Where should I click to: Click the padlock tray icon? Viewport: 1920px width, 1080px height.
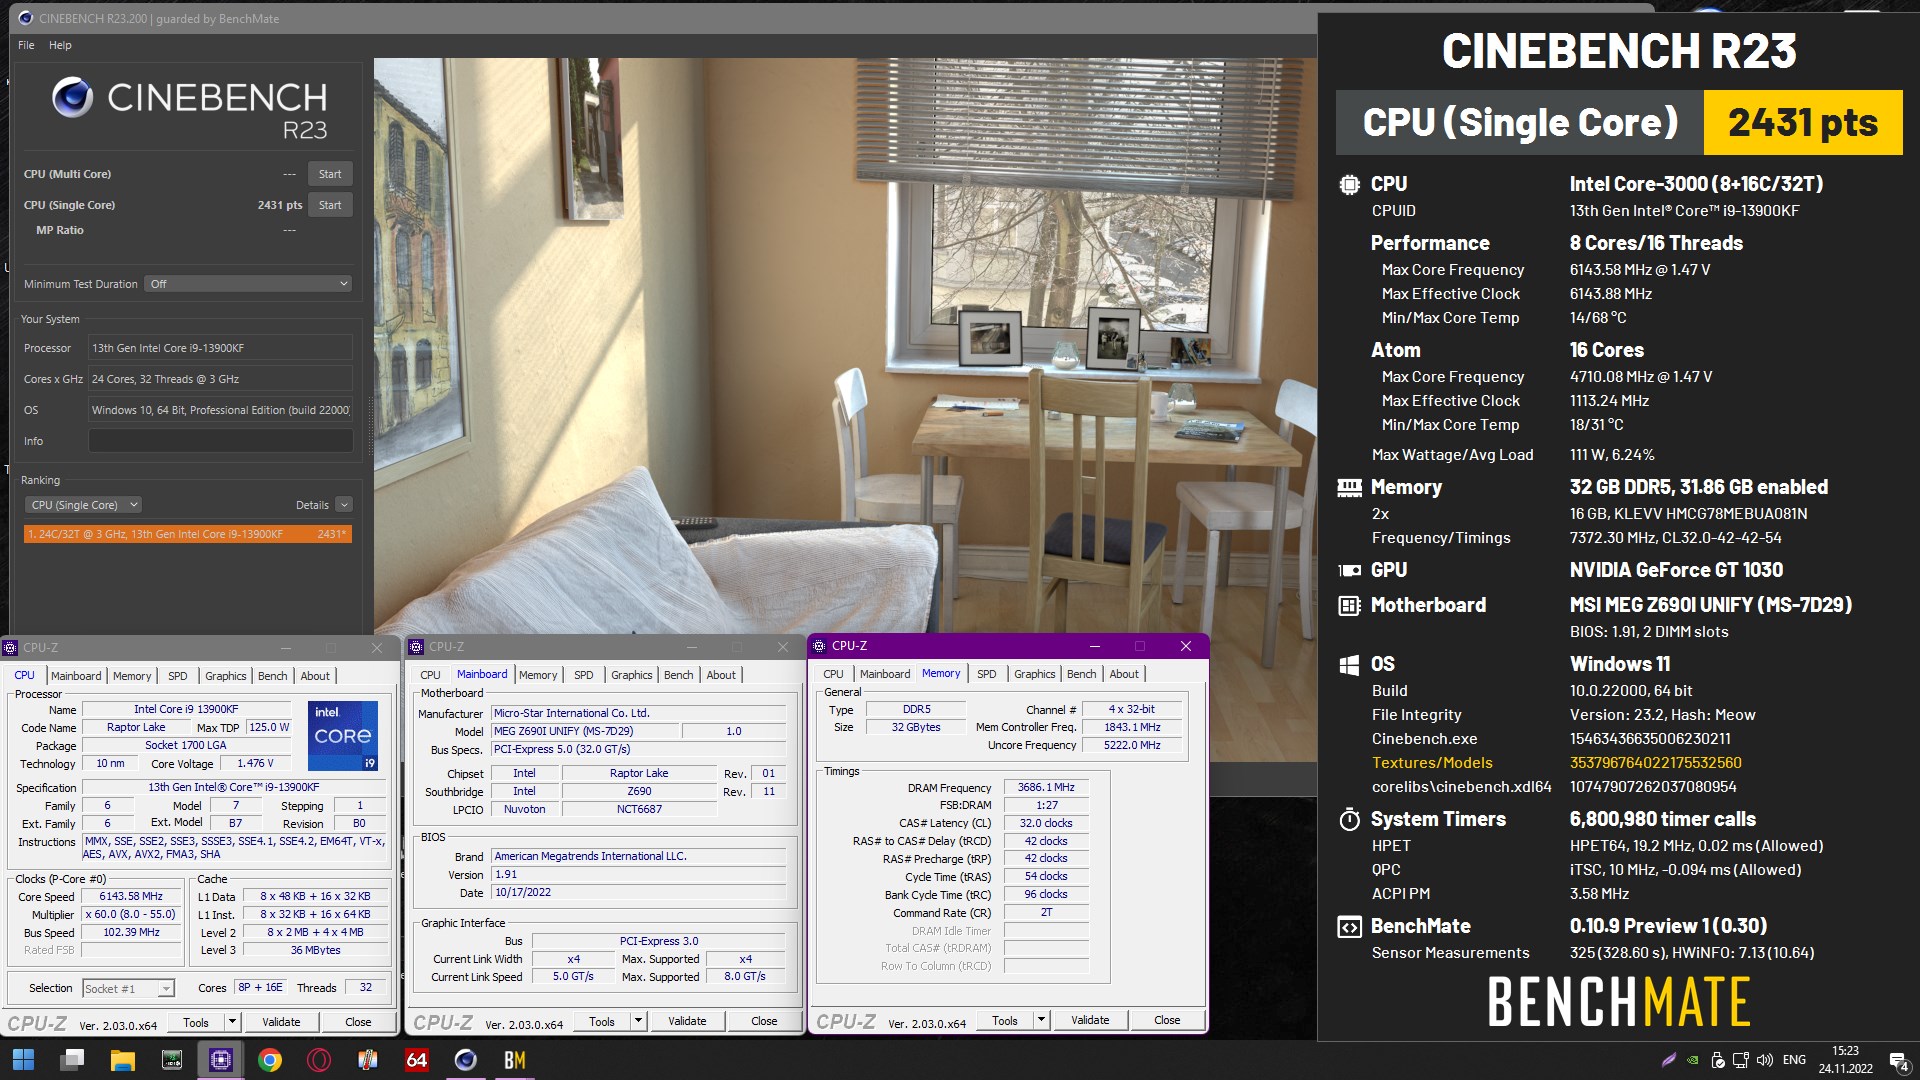1717,1060
